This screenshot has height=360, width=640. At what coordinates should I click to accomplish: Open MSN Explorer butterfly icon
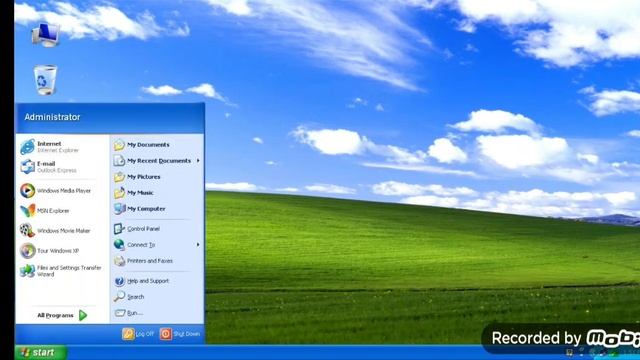(x=28, y=211)
